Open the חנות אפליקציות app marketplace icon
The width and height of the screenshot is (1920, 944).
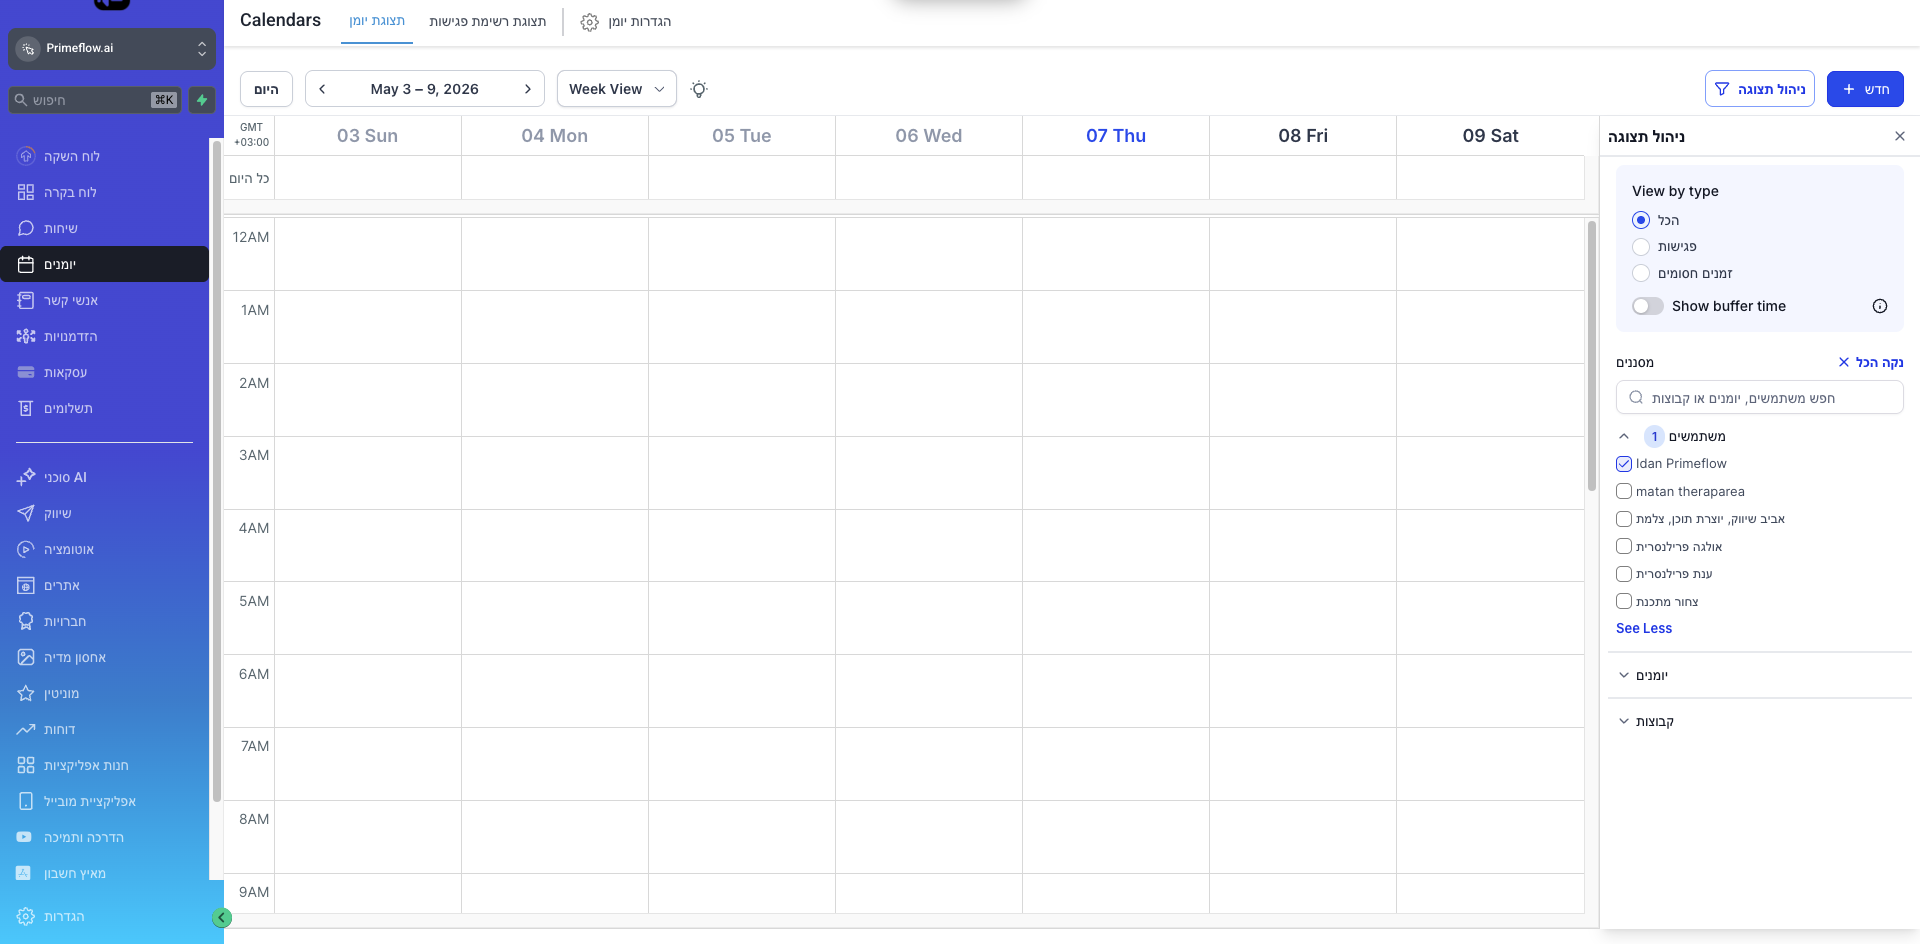tap(26, 765)
